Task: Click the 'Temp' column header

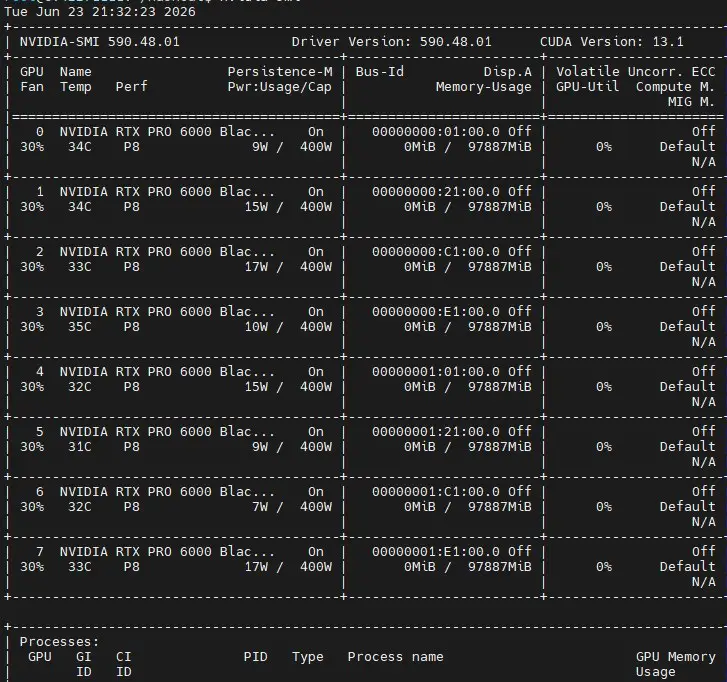Action: (76, 87)
